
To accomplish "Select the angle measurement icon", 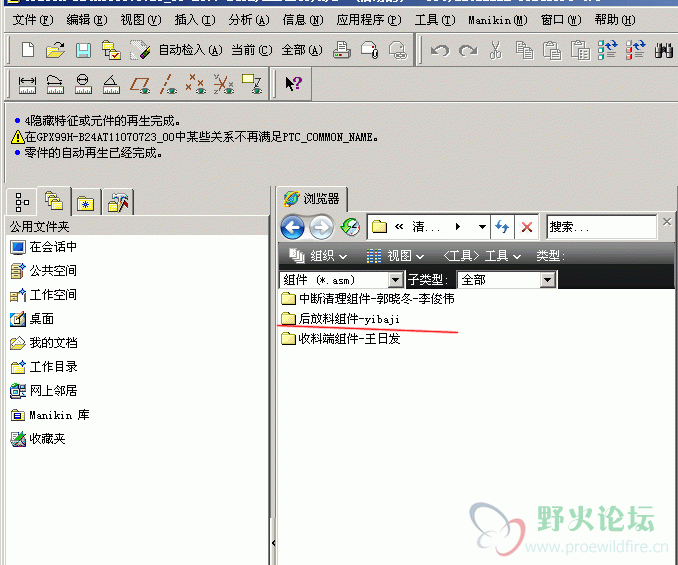I will 111,84.
